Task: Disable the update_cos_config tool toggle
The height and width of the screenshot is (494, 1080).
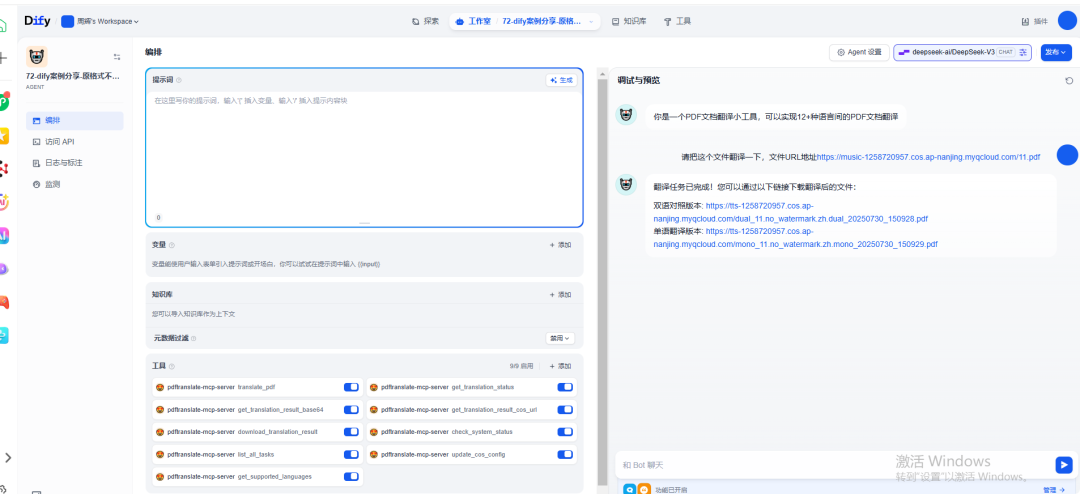Action: [565, 455]
